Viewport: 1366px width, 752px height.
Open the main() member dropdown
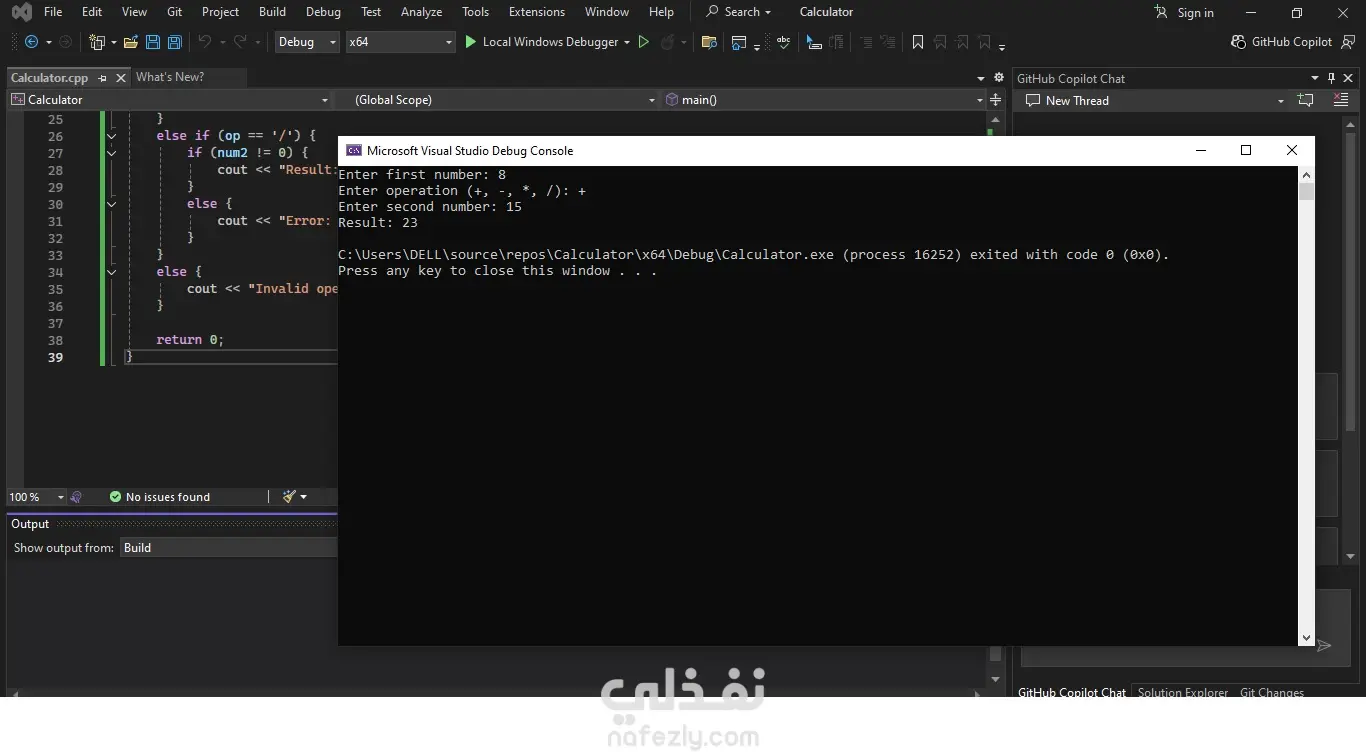click(x=823, y=100)
